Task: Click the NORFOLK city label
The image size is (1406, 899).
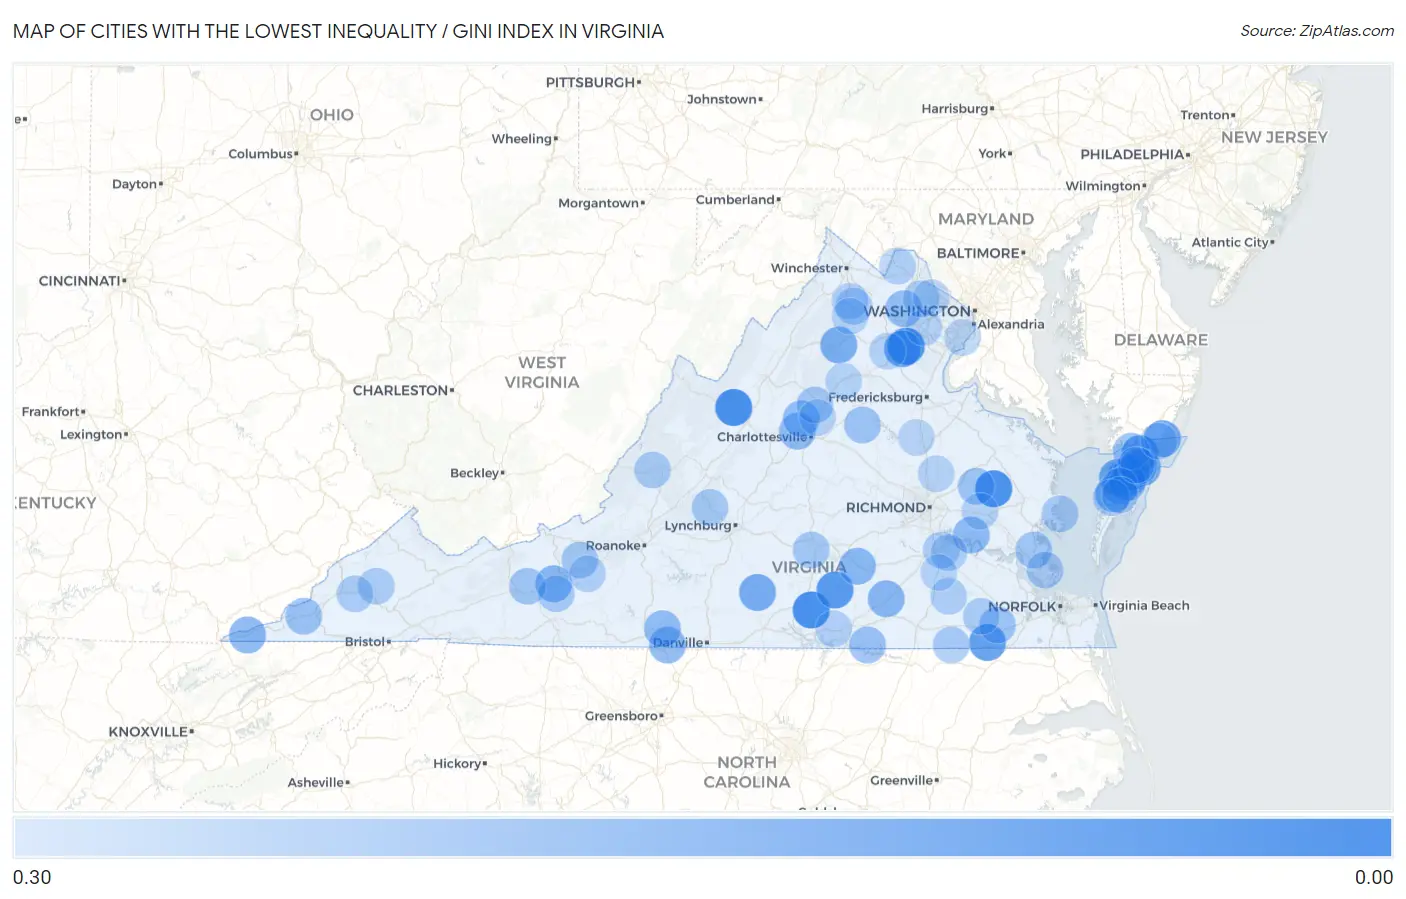Action: coord(1022,606)
